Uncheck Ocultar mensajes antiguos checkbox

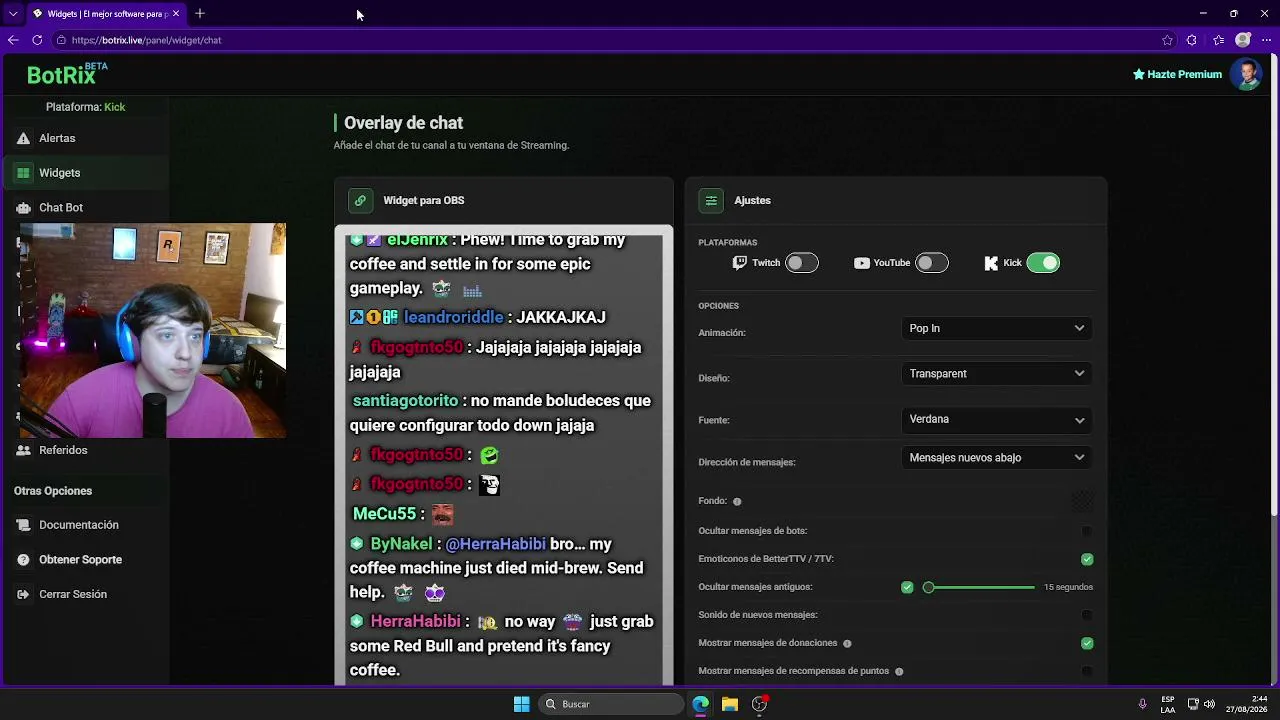coord(907,587)
